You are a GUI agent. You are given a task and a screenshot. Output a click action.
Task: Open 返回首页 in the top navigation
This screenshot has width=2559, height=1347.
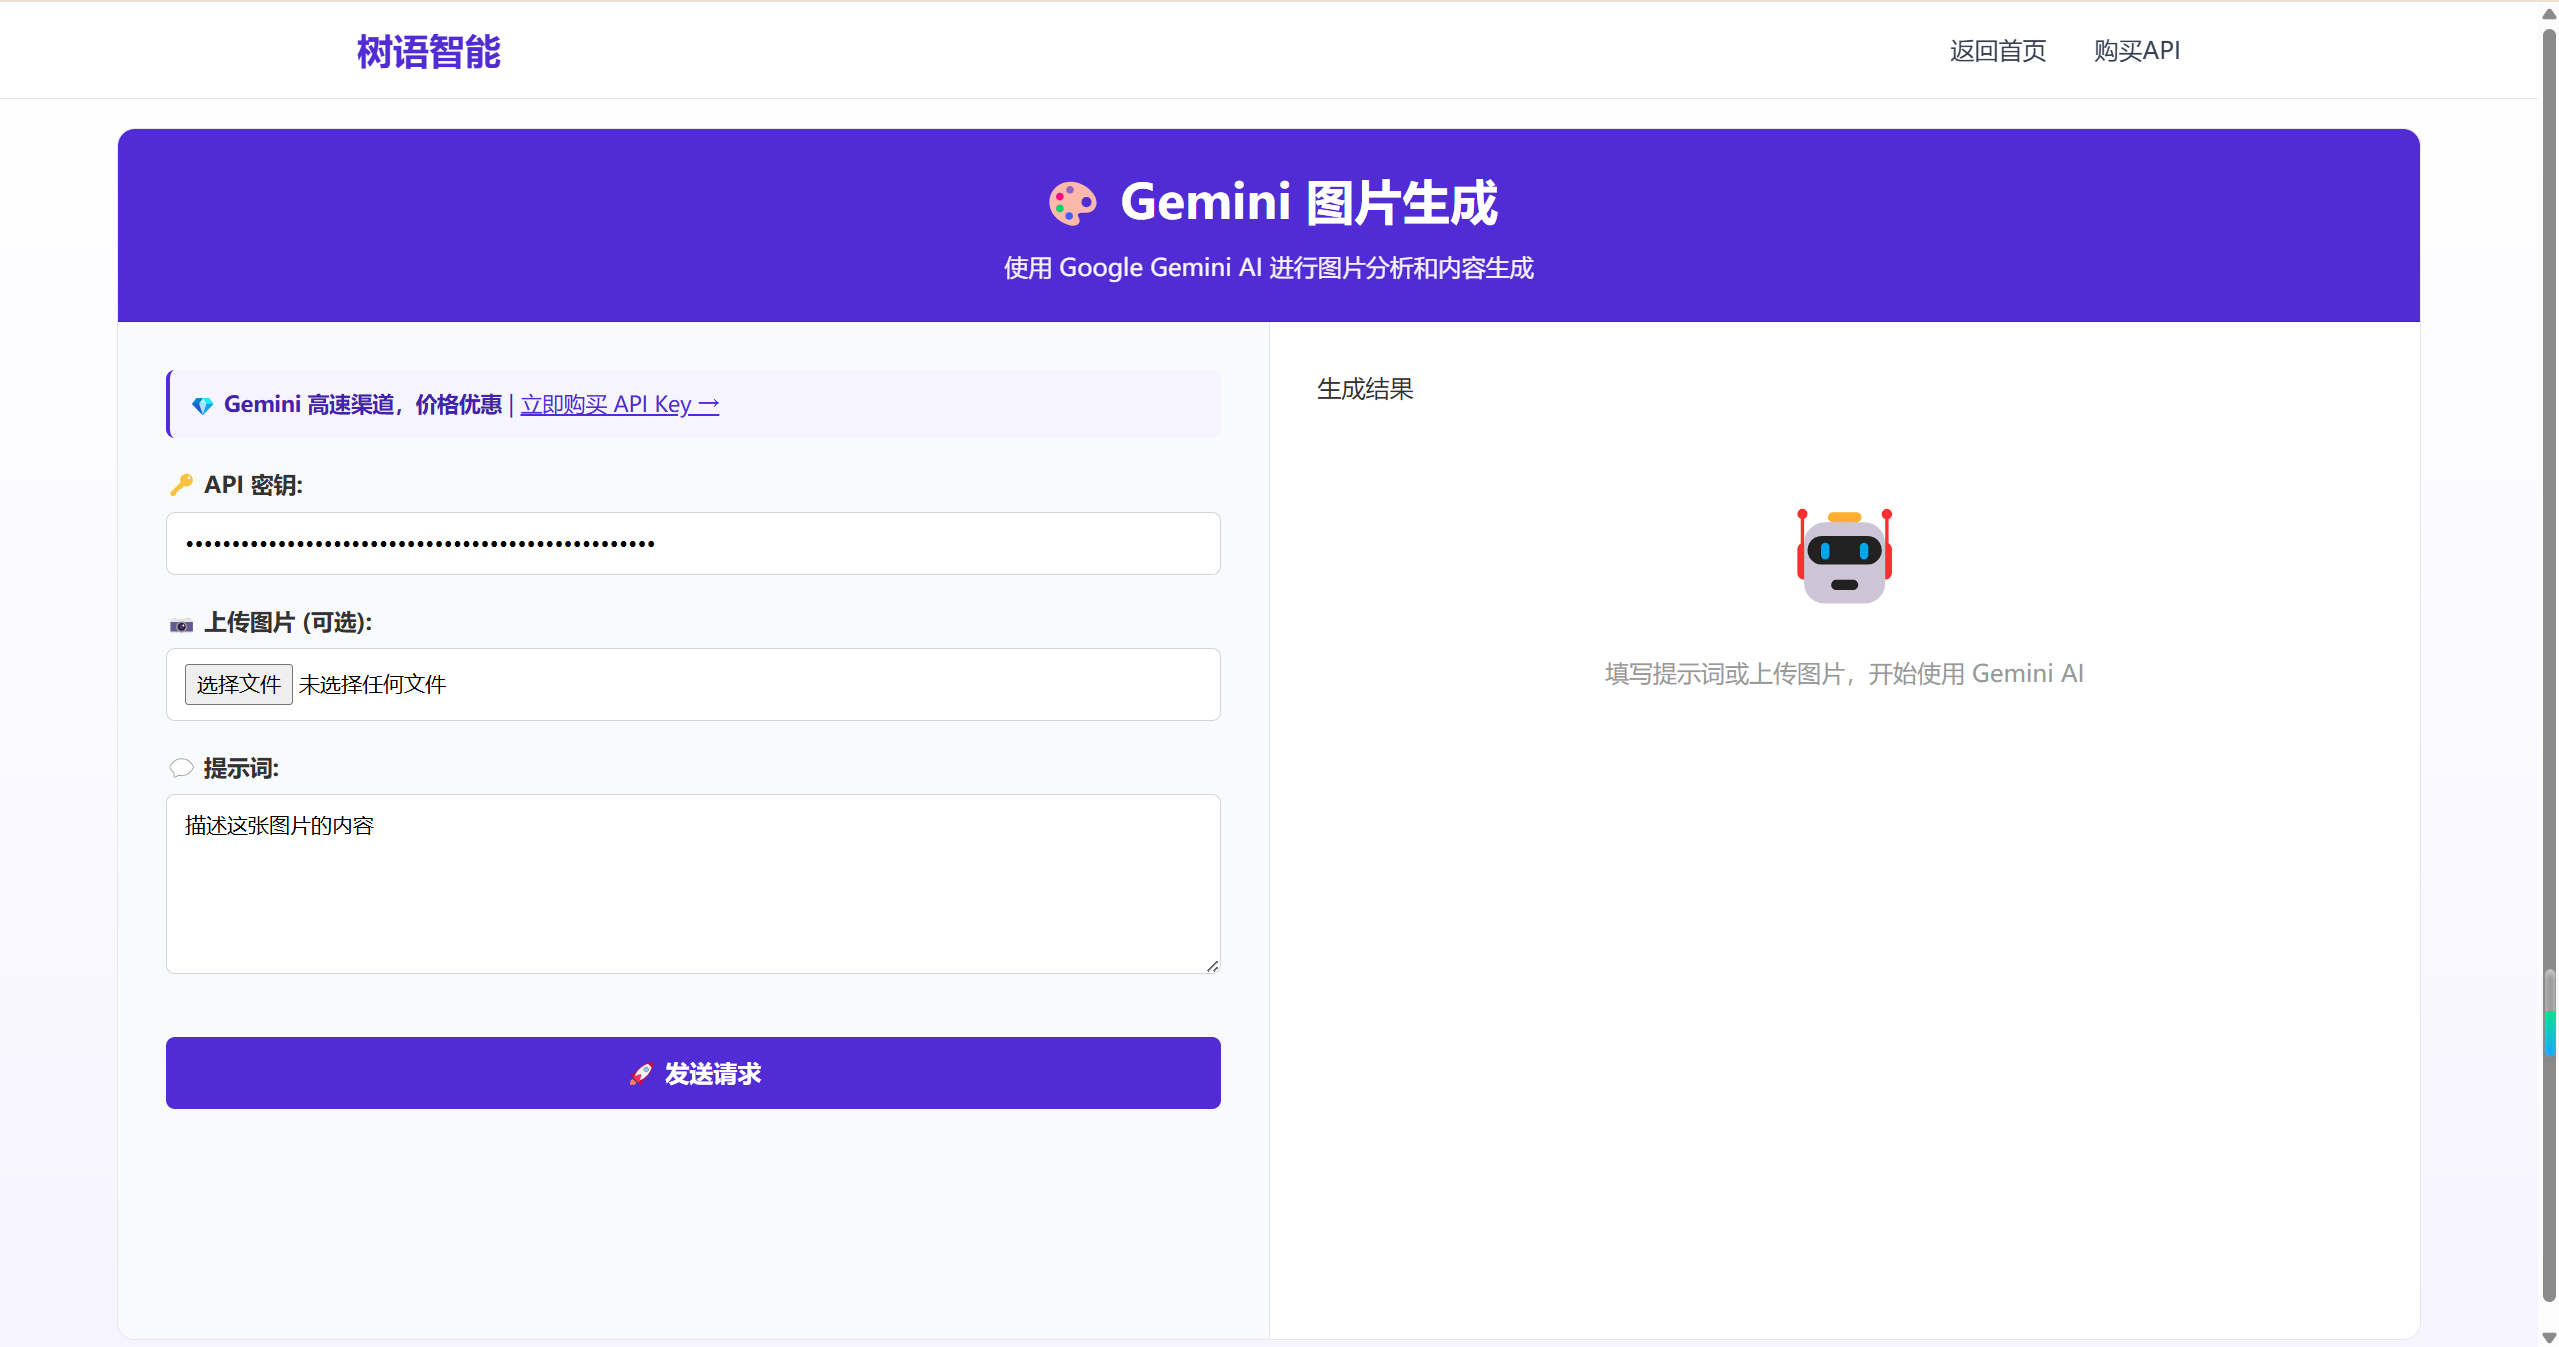pos(1996,51)
